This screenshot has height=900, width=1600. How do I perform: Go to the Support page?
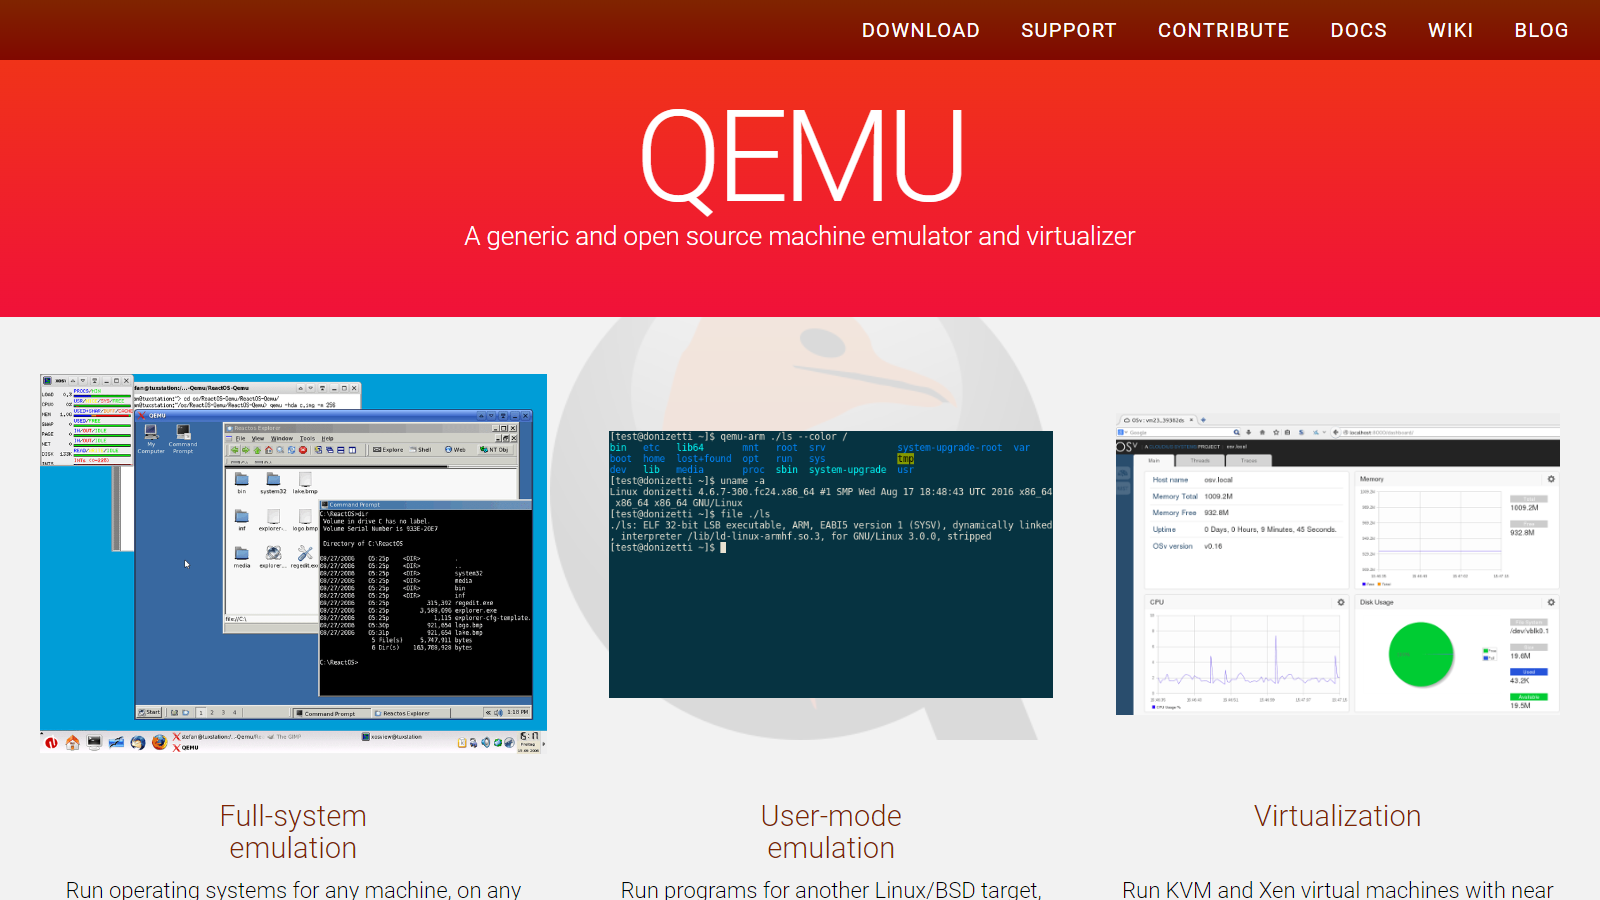tap(1068, 30)
